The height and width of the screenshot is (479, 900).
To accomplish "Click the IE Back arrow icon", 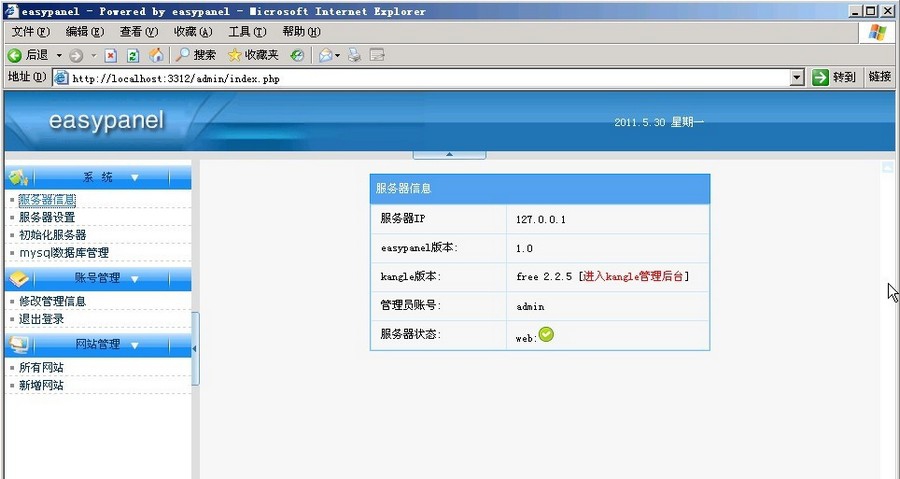I will (x=15, y=55).
